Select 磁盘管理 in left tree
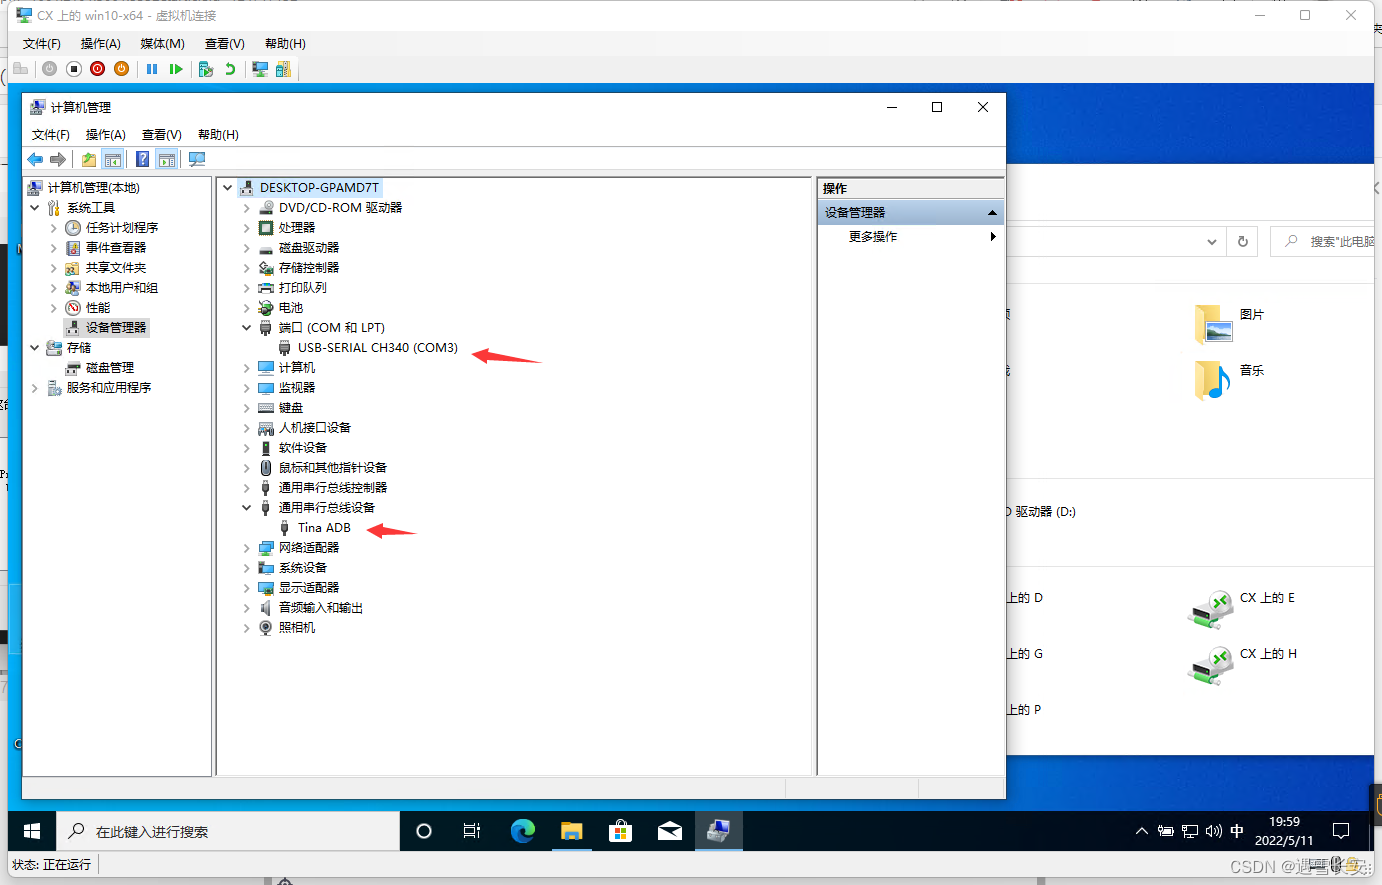 pos(110,368)
